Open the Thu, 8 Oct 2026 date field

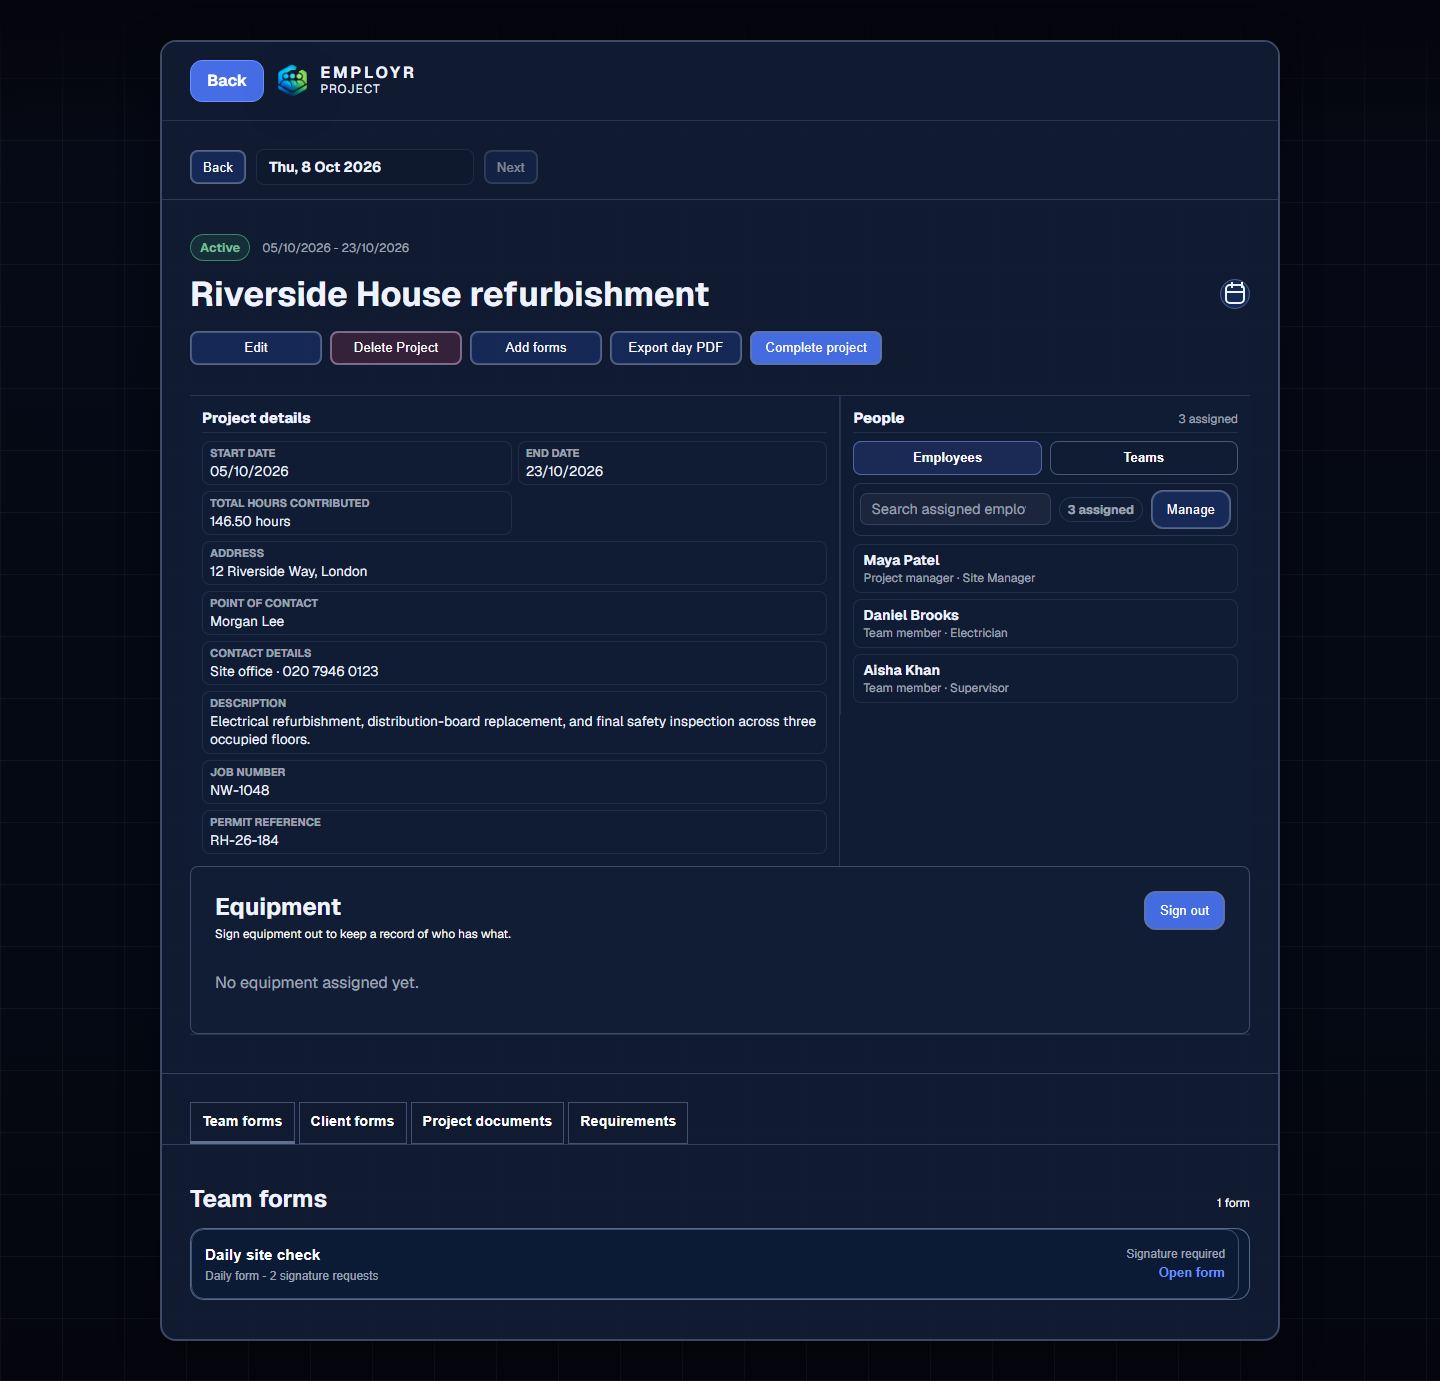click(365, 167)
